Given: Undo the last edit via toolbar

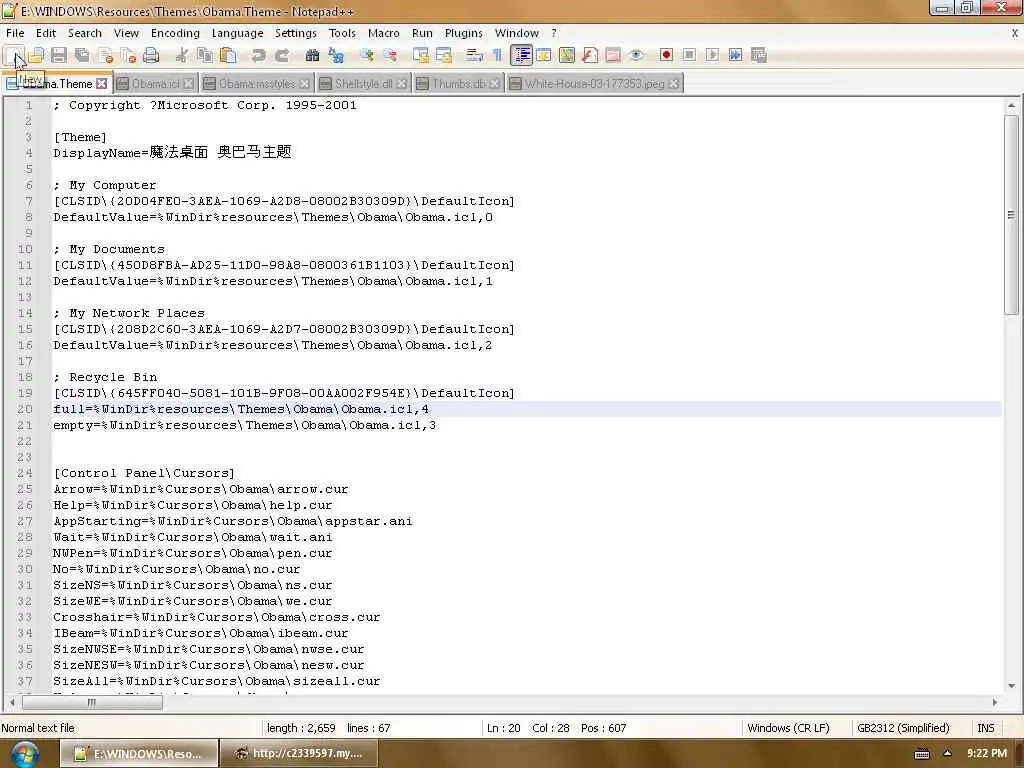Looking at the screenshot, I should click(x=259, y=56).
